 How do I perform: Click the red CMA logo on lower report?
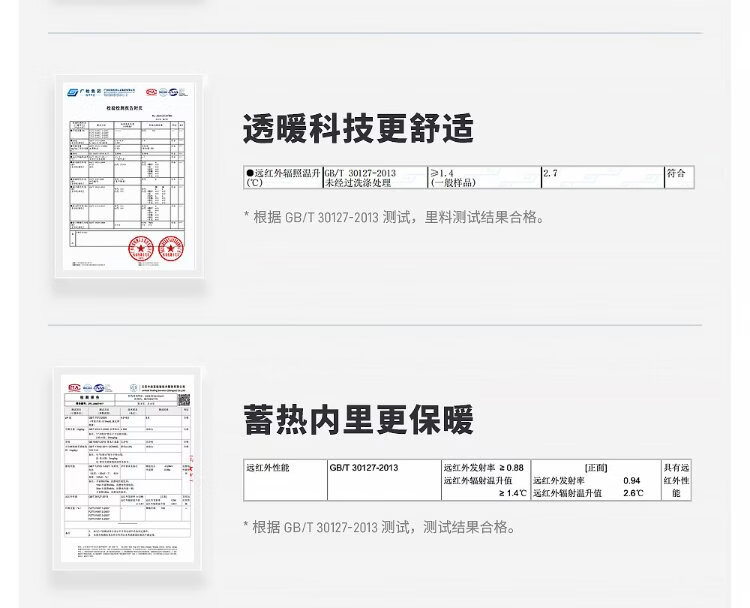click(74, 388)
